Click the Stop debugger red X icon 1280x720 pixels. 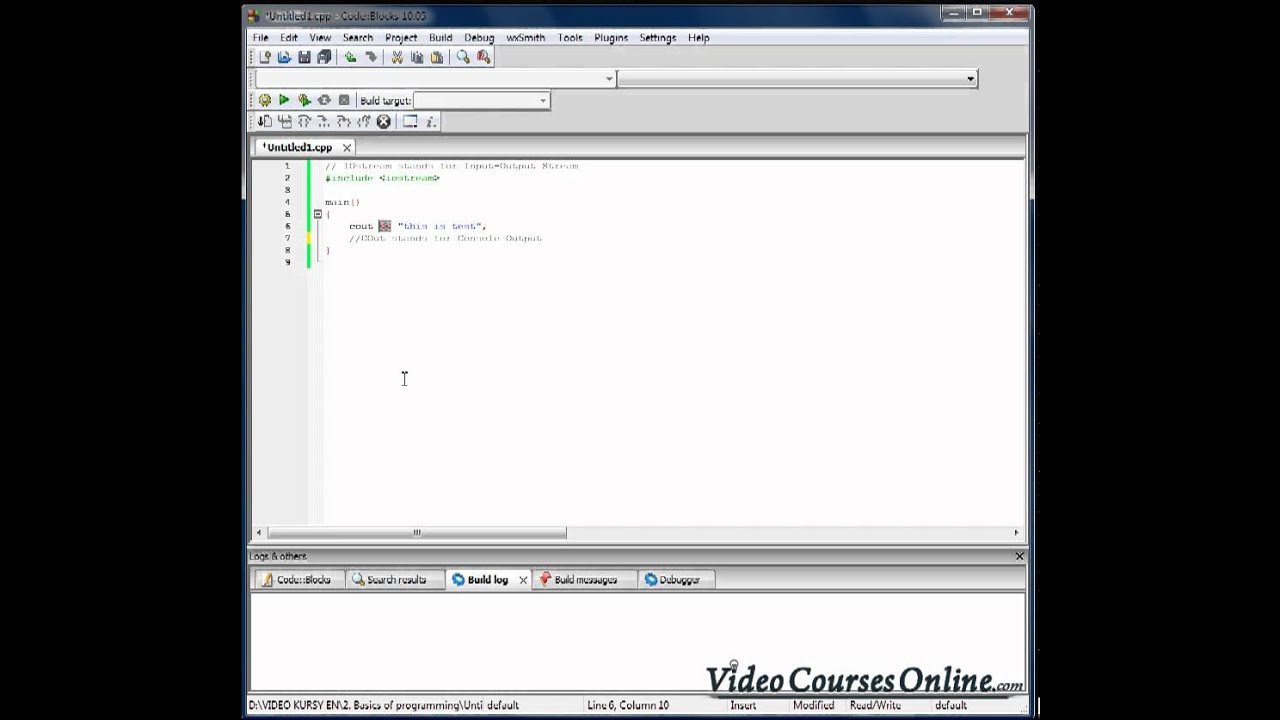[383, 122]
